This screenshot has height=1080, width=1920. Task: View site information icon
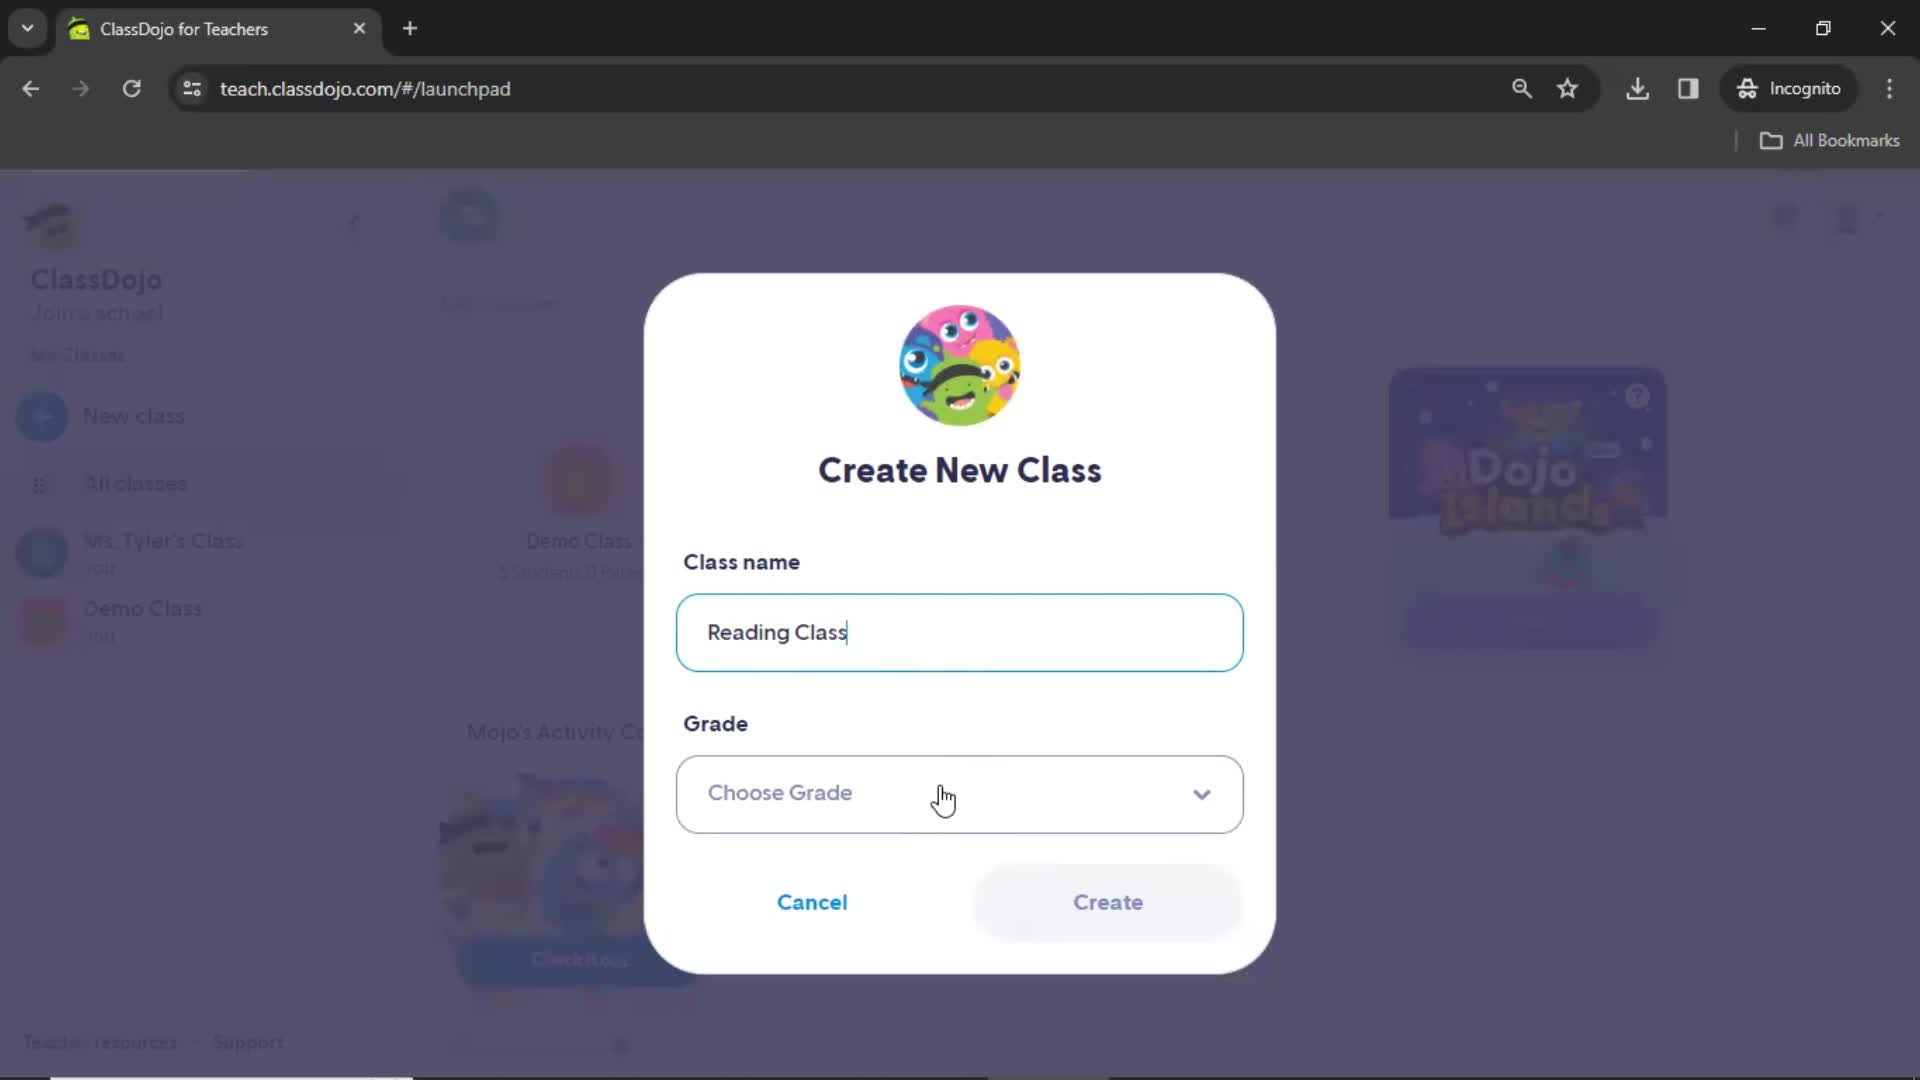(x=192, y=89)
